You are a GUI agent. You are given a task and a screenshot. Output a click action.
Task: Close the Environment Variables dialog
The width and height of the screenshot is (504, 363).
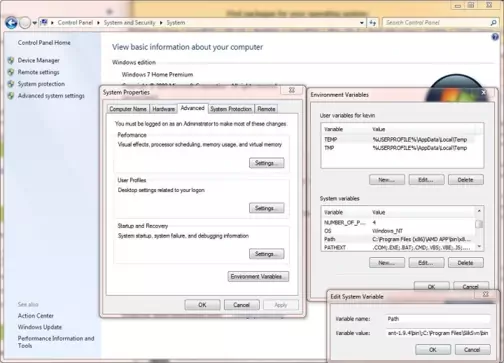coord(484,92)
